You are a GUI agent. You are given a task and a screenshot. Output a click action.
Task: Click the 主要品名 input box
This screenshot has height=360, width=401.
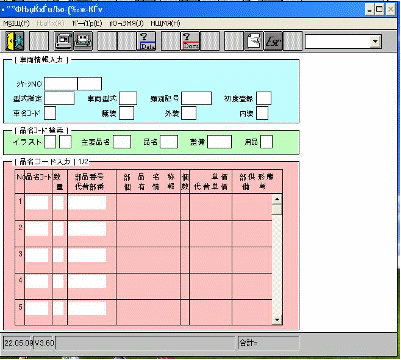pyautogui.click(x=122, y=142)
